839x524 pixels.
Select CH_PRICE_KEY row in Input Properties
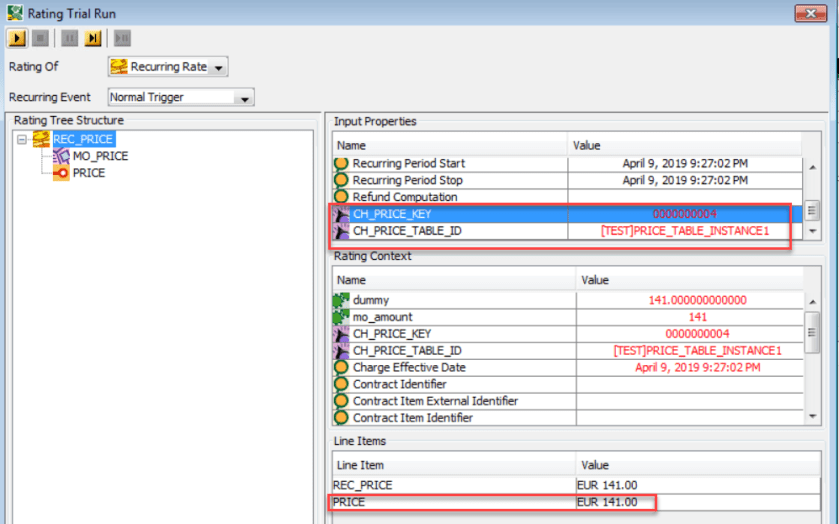click(x=450, y=214)
